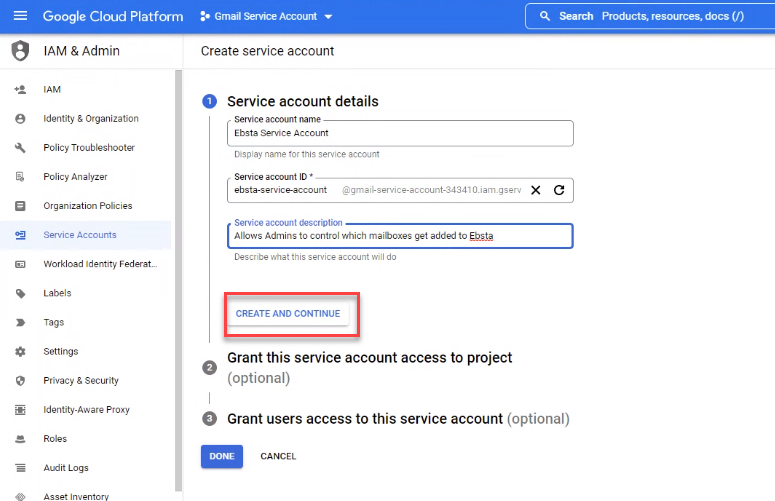
Task: Click the IAM & Admin shield icon
Action: pyautogui.click(x=20, y=51)
